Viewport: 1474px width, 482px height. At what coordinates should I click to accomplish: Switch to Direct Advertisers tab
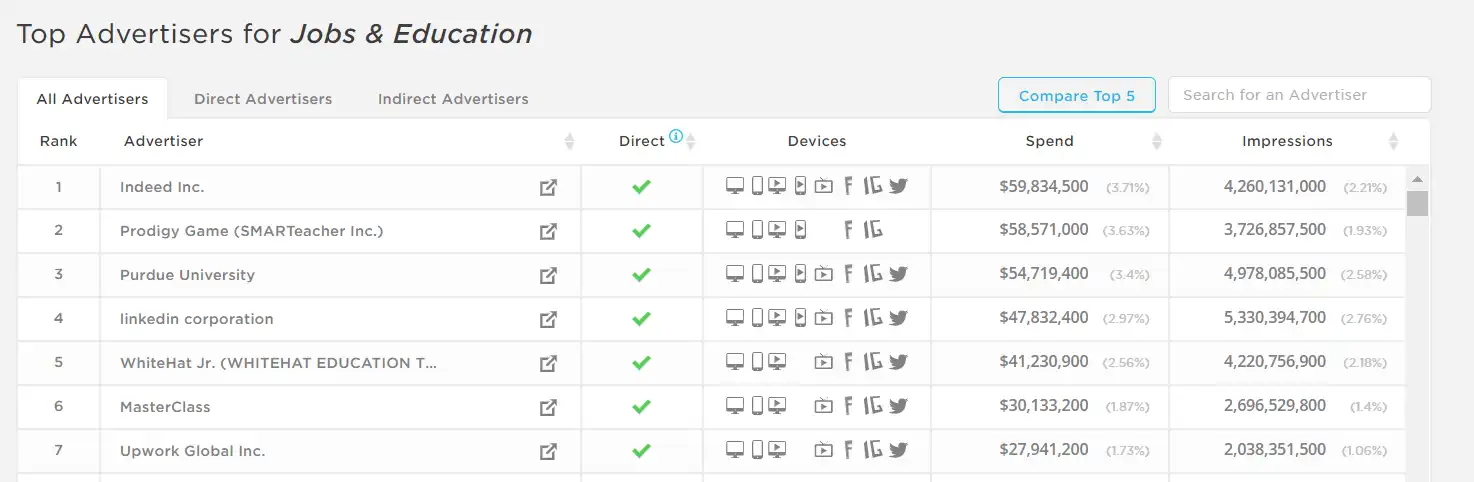coord(263,99)
